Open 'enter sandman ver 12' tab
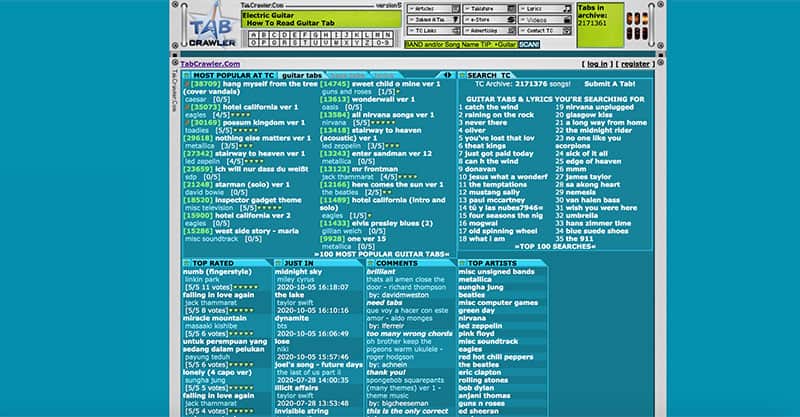Screen dimensions: 800x417 click(391, 153)
